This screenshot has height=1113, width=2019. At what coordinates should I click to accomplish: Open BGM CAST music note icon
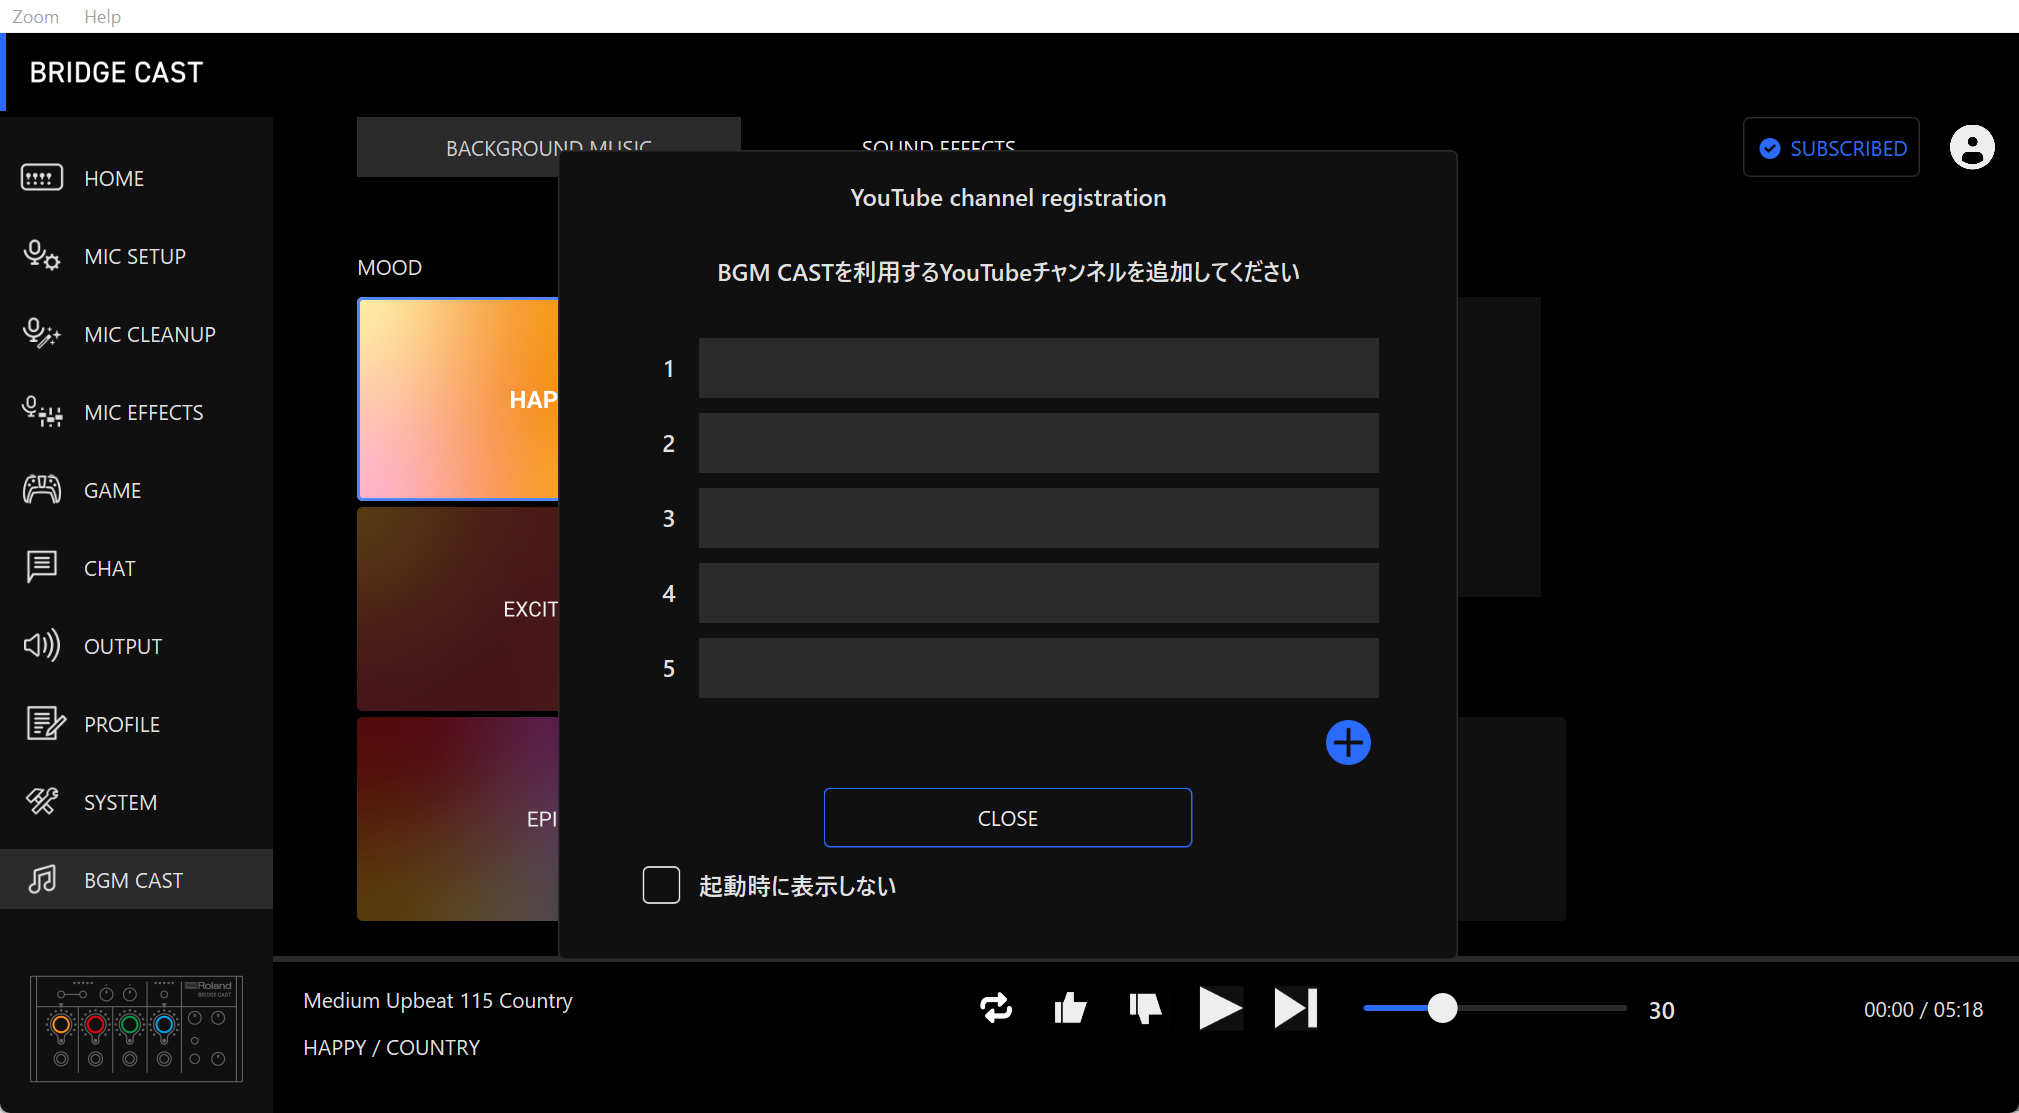pos(42,880)
